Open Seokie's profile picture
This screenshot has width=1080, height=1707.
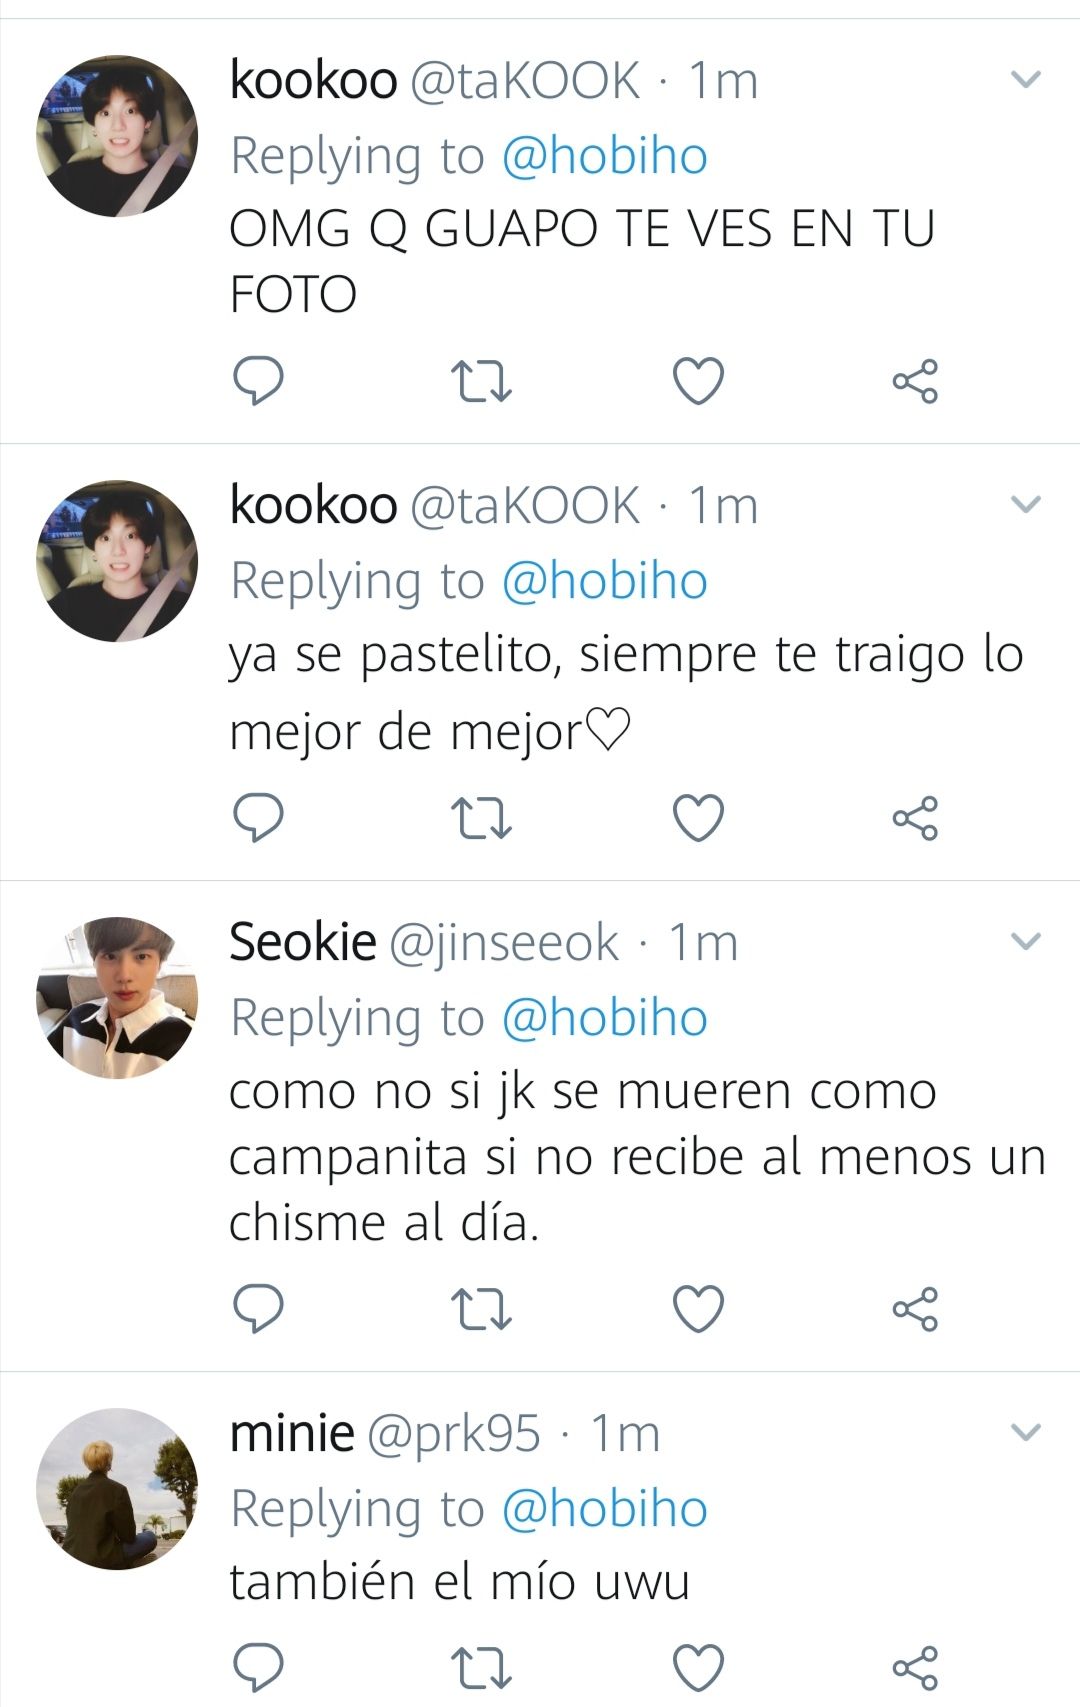tap(117, 998)
